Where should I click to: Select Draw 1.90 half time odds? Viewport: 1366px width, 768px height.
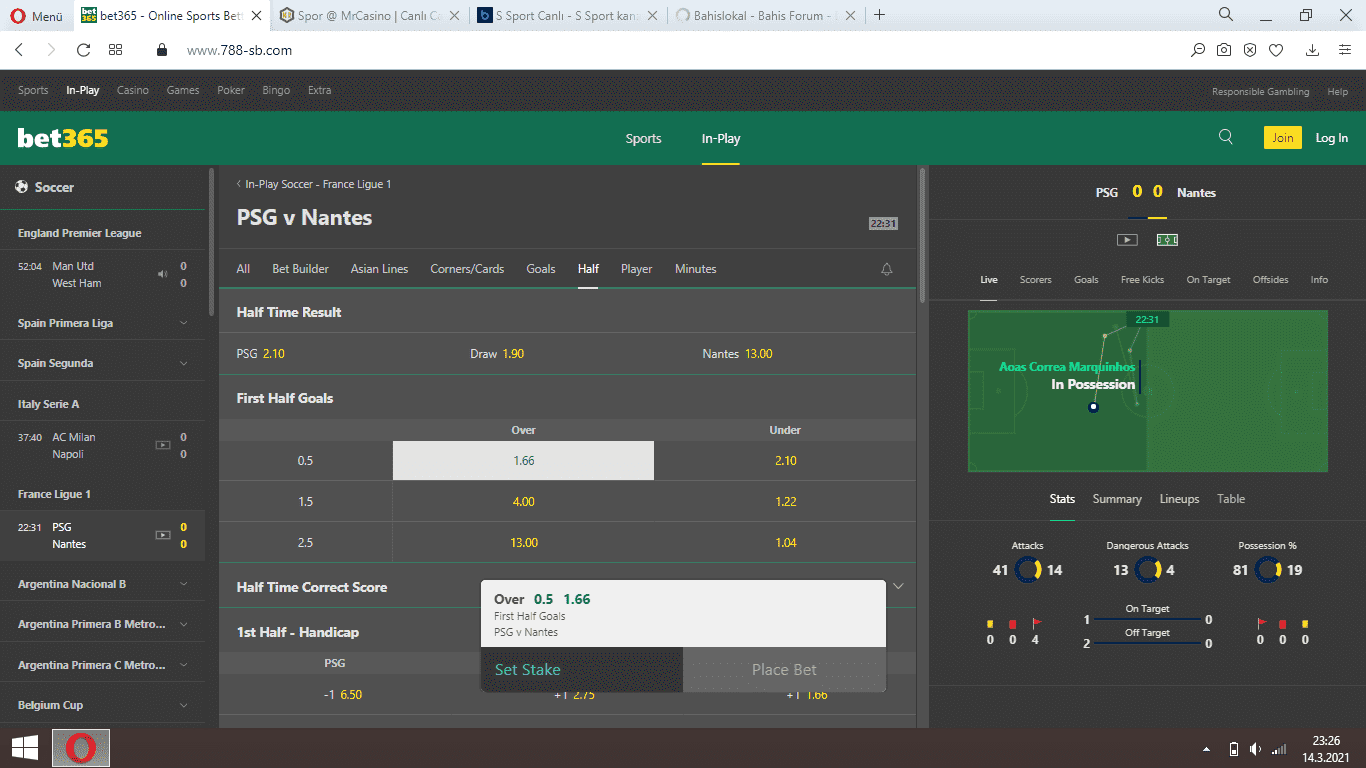click(497, 354)
